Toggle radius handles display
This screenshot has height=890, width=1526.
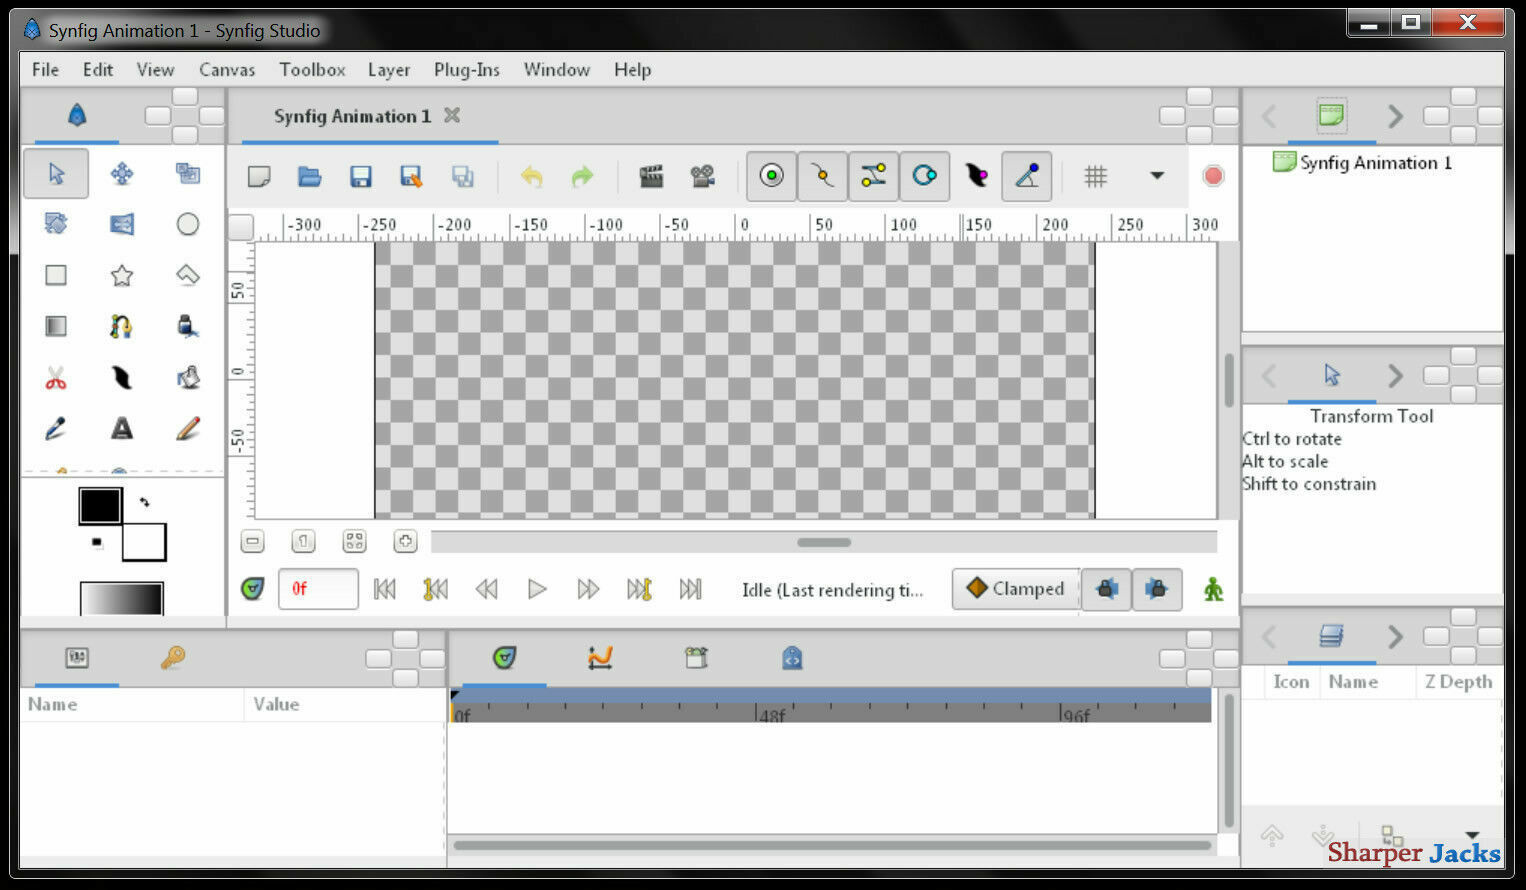924,177
